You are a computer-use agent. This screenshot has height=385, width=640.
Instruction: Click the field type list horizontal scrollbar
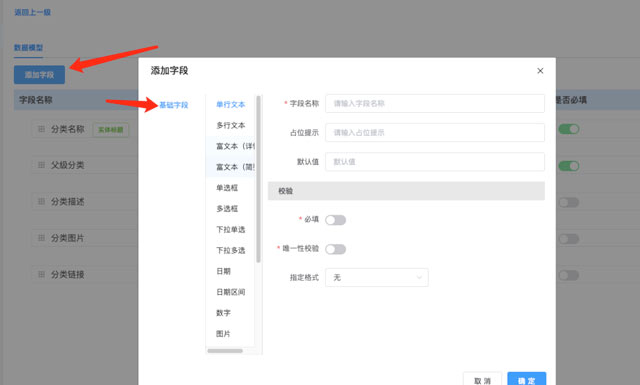225,351
